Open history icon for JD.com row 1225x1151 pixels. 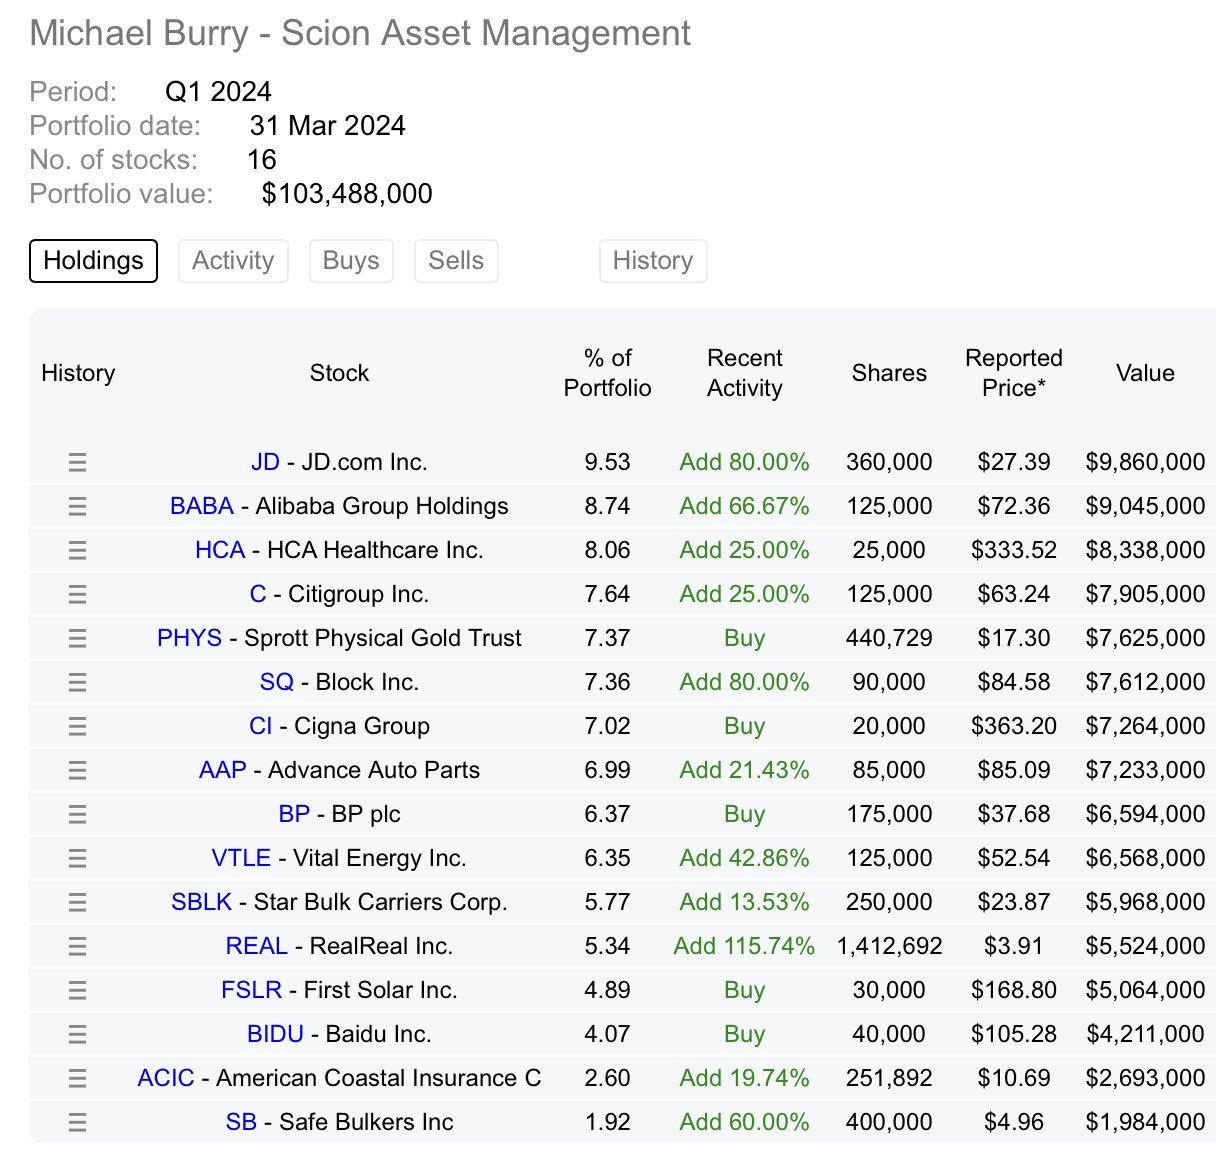click(x=77, y=462)
